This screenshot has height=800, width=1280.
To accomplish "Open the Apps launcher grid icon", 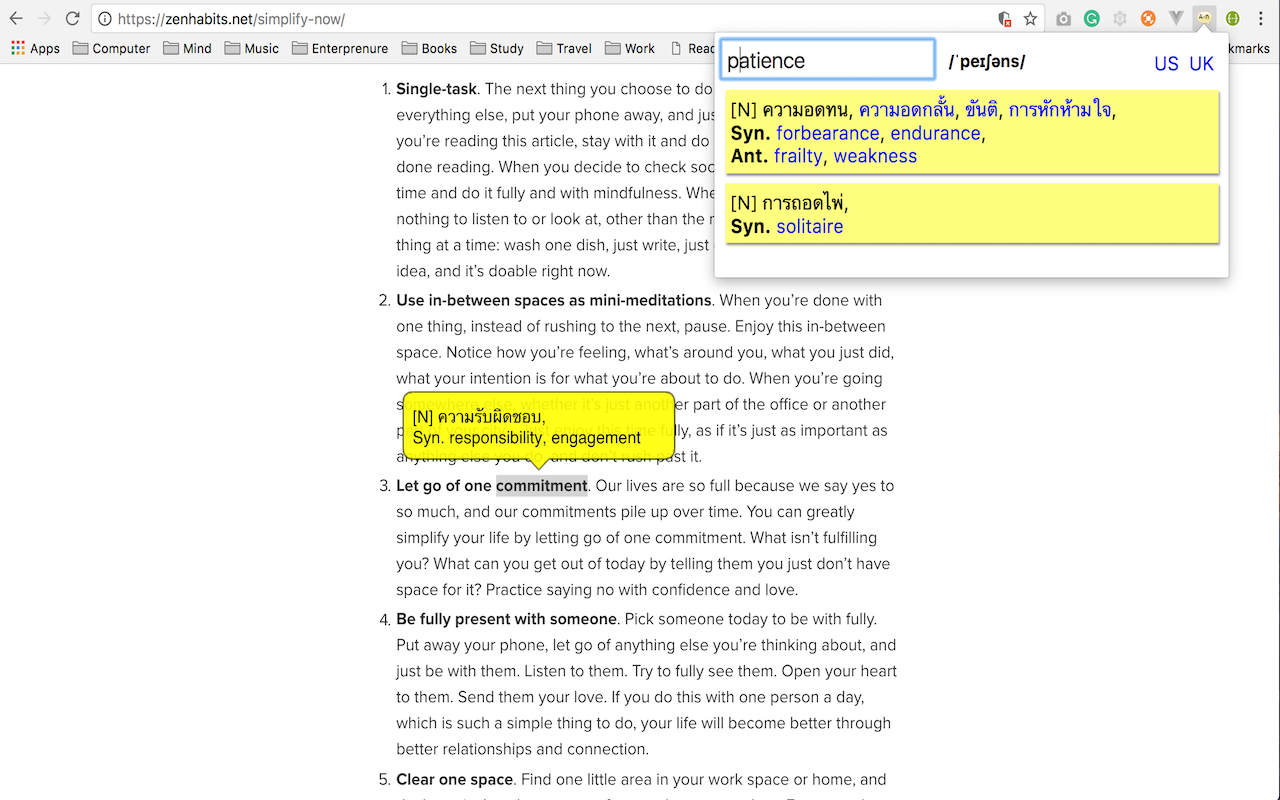I will click(x=17, y=47).
